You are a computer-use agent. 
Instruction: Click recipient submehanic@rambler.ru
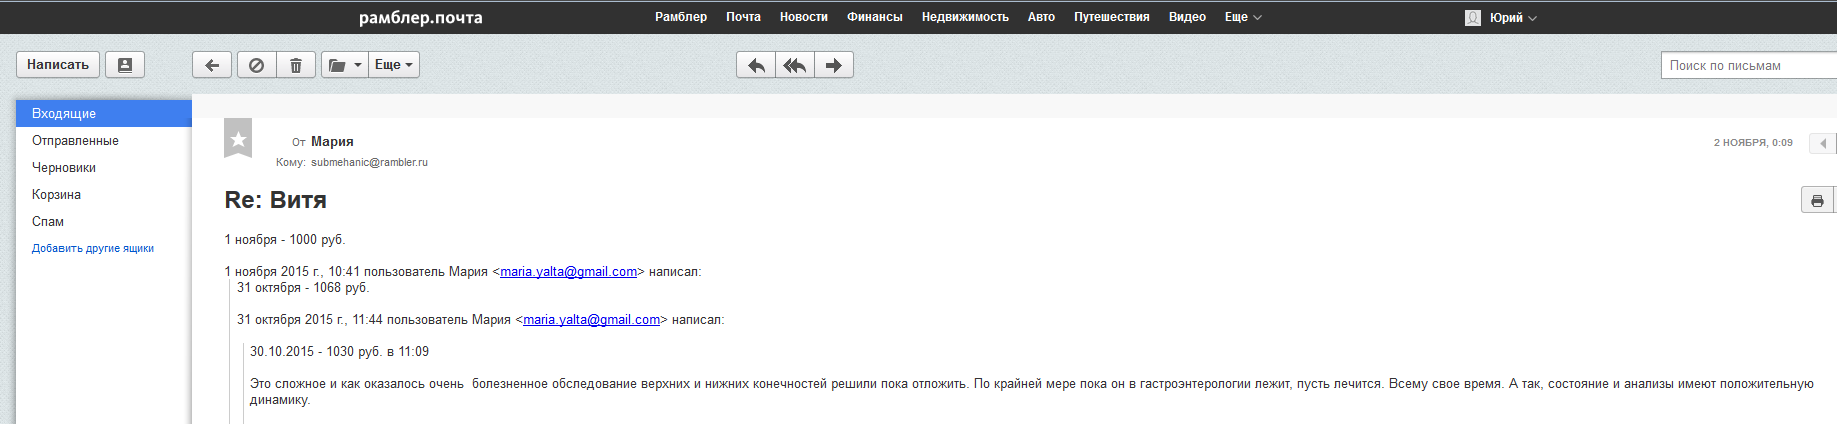pyautogui.click(x=369, y=162)
